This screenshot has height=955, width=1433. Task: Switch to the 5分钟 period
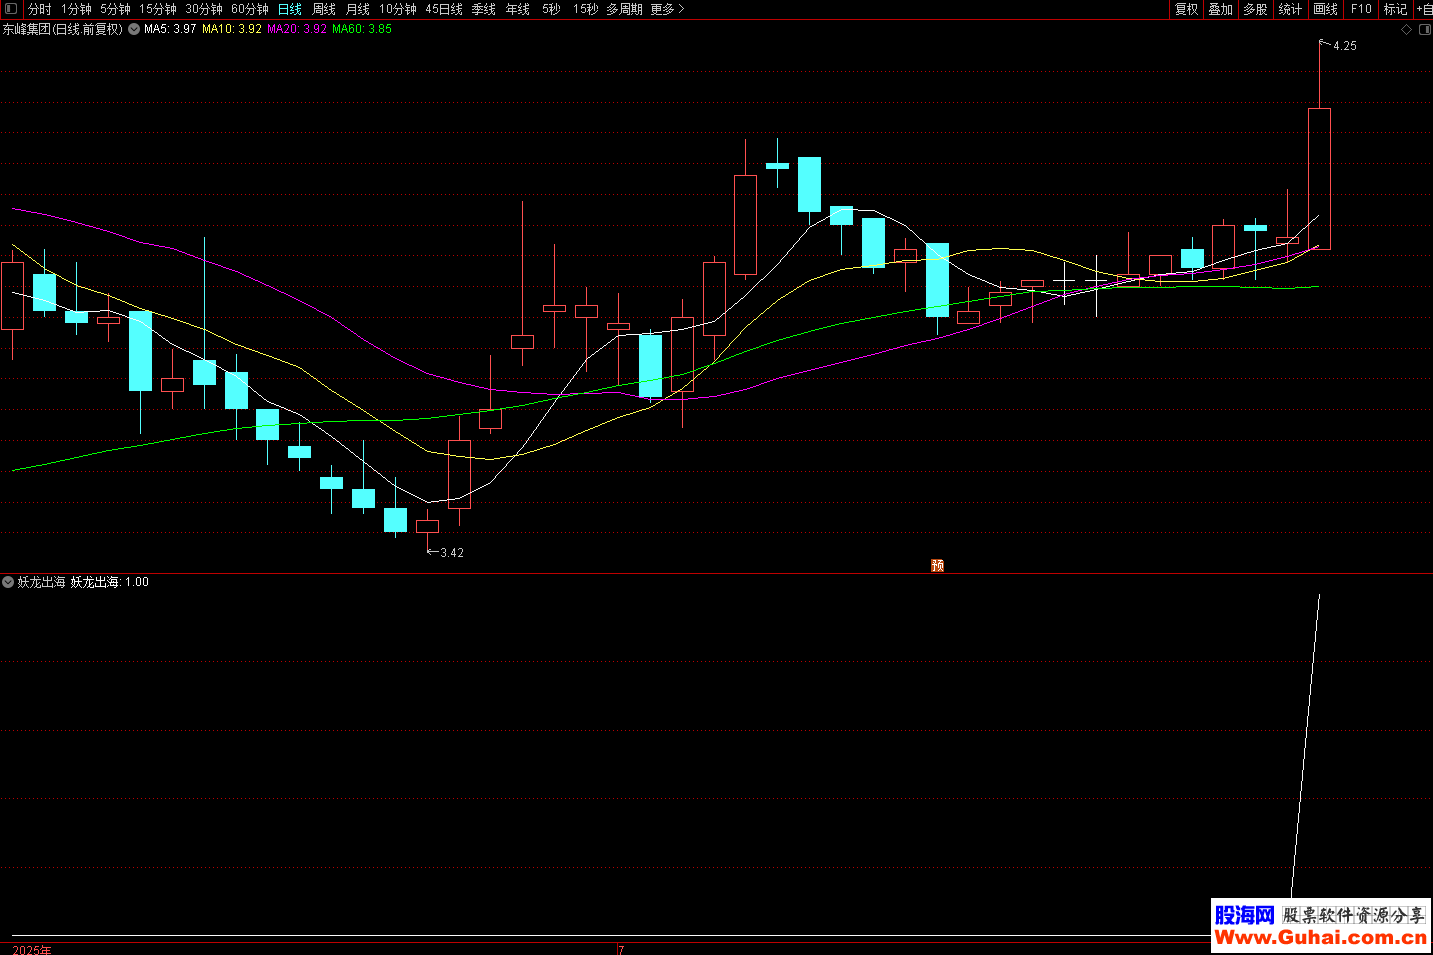[115, 9]
